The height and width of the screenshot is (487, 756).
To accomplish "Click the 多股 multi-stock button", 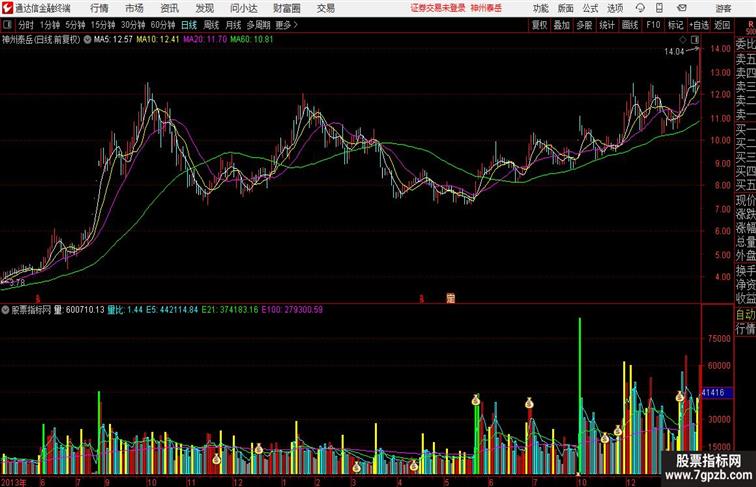I will 584,25.
